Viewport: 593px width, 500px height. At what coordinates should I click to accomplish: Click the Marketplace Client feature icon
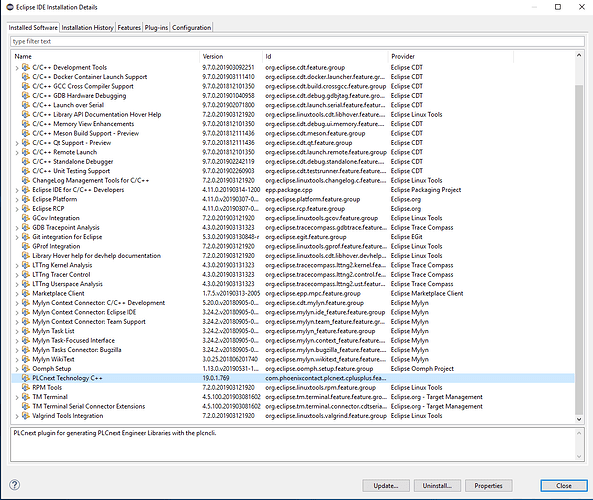(26, 293)
